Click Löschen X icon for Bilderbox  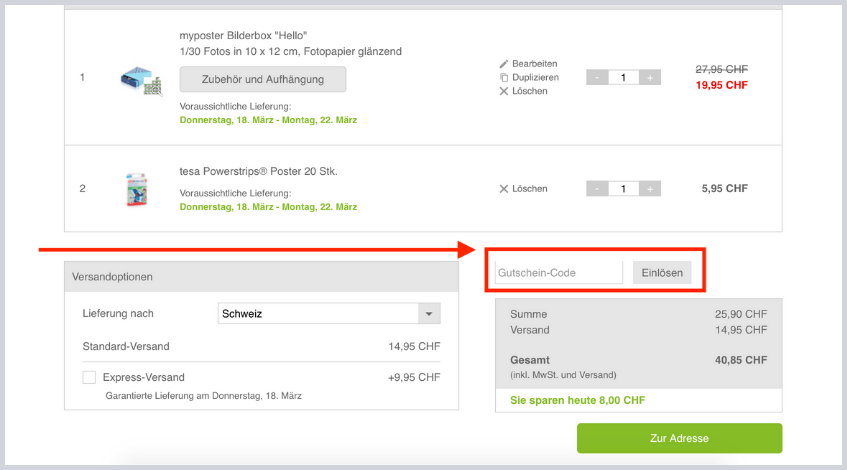[504, 91]
